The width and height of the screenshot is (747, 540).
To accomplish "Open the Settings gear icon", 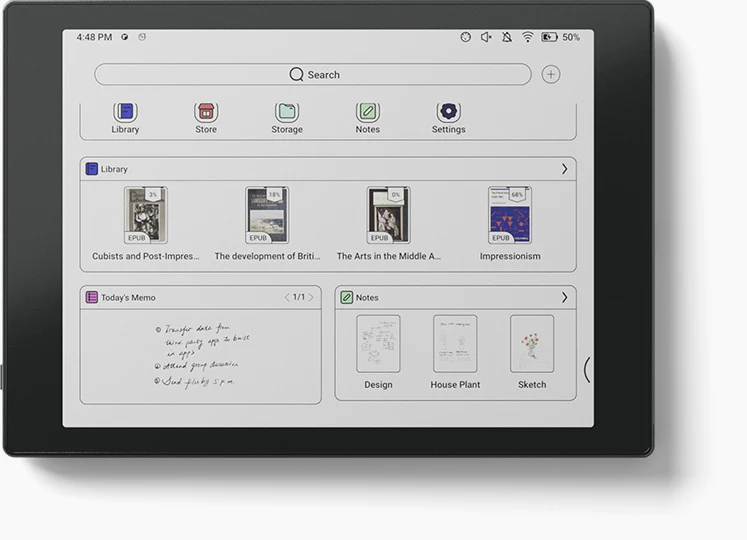I will (448, 112).
